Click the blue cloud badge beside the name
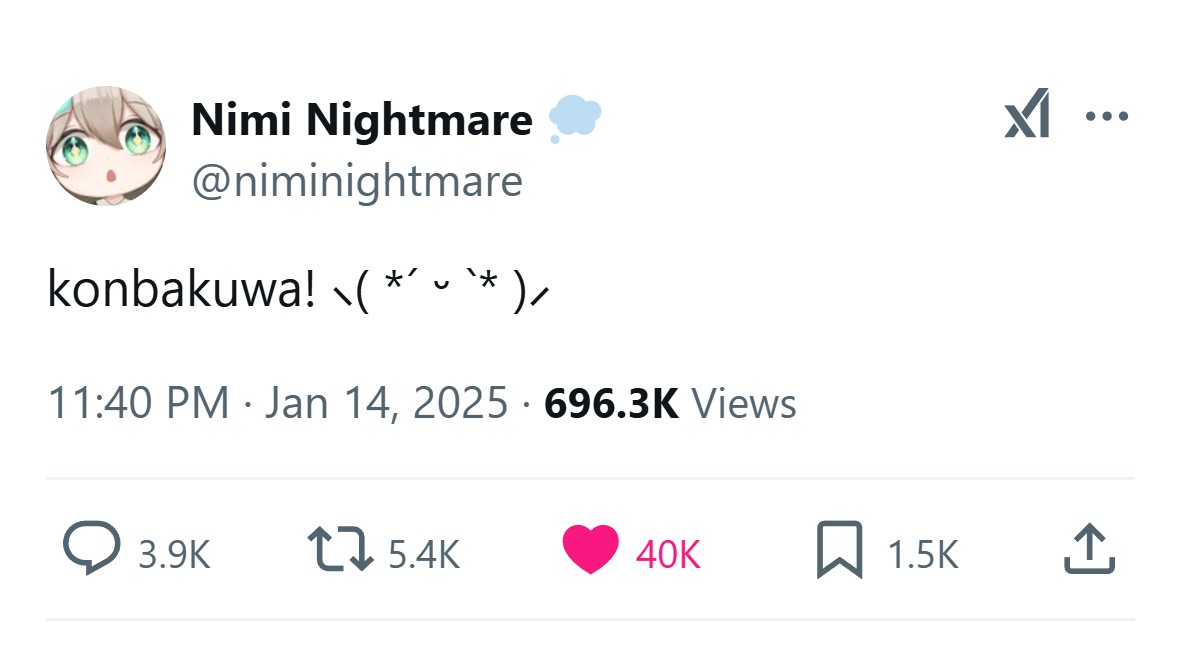This screenshot has height=658, width=1177. click(575, 119)
